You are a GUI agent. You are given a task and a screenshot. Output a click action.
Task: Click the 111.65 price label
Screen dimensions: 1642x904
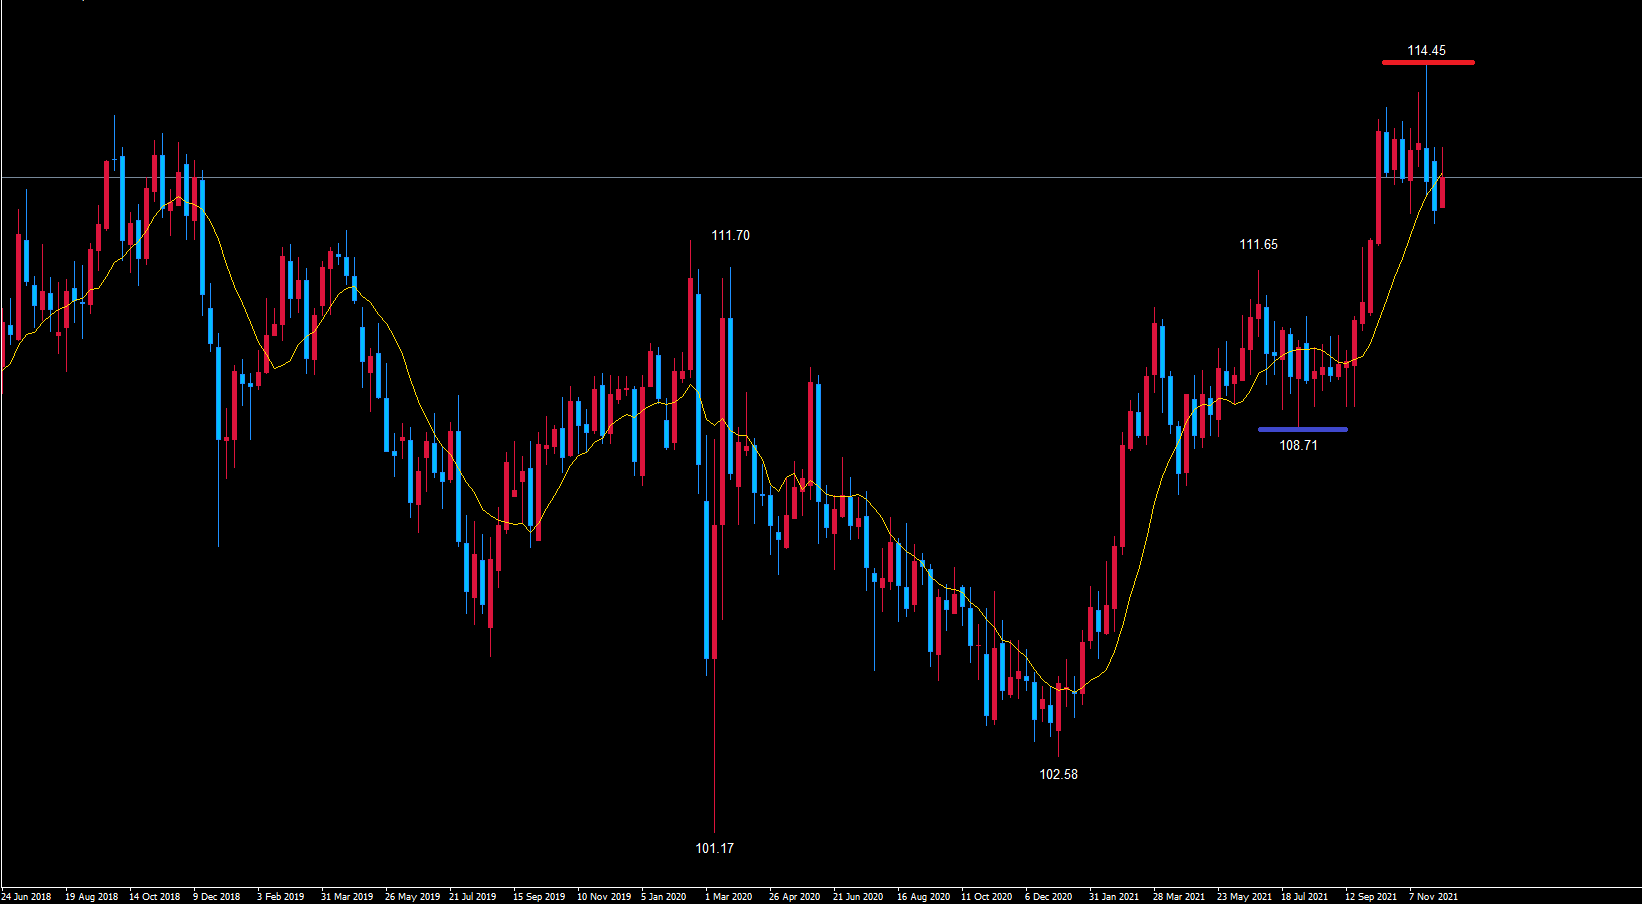[1258, 244]
